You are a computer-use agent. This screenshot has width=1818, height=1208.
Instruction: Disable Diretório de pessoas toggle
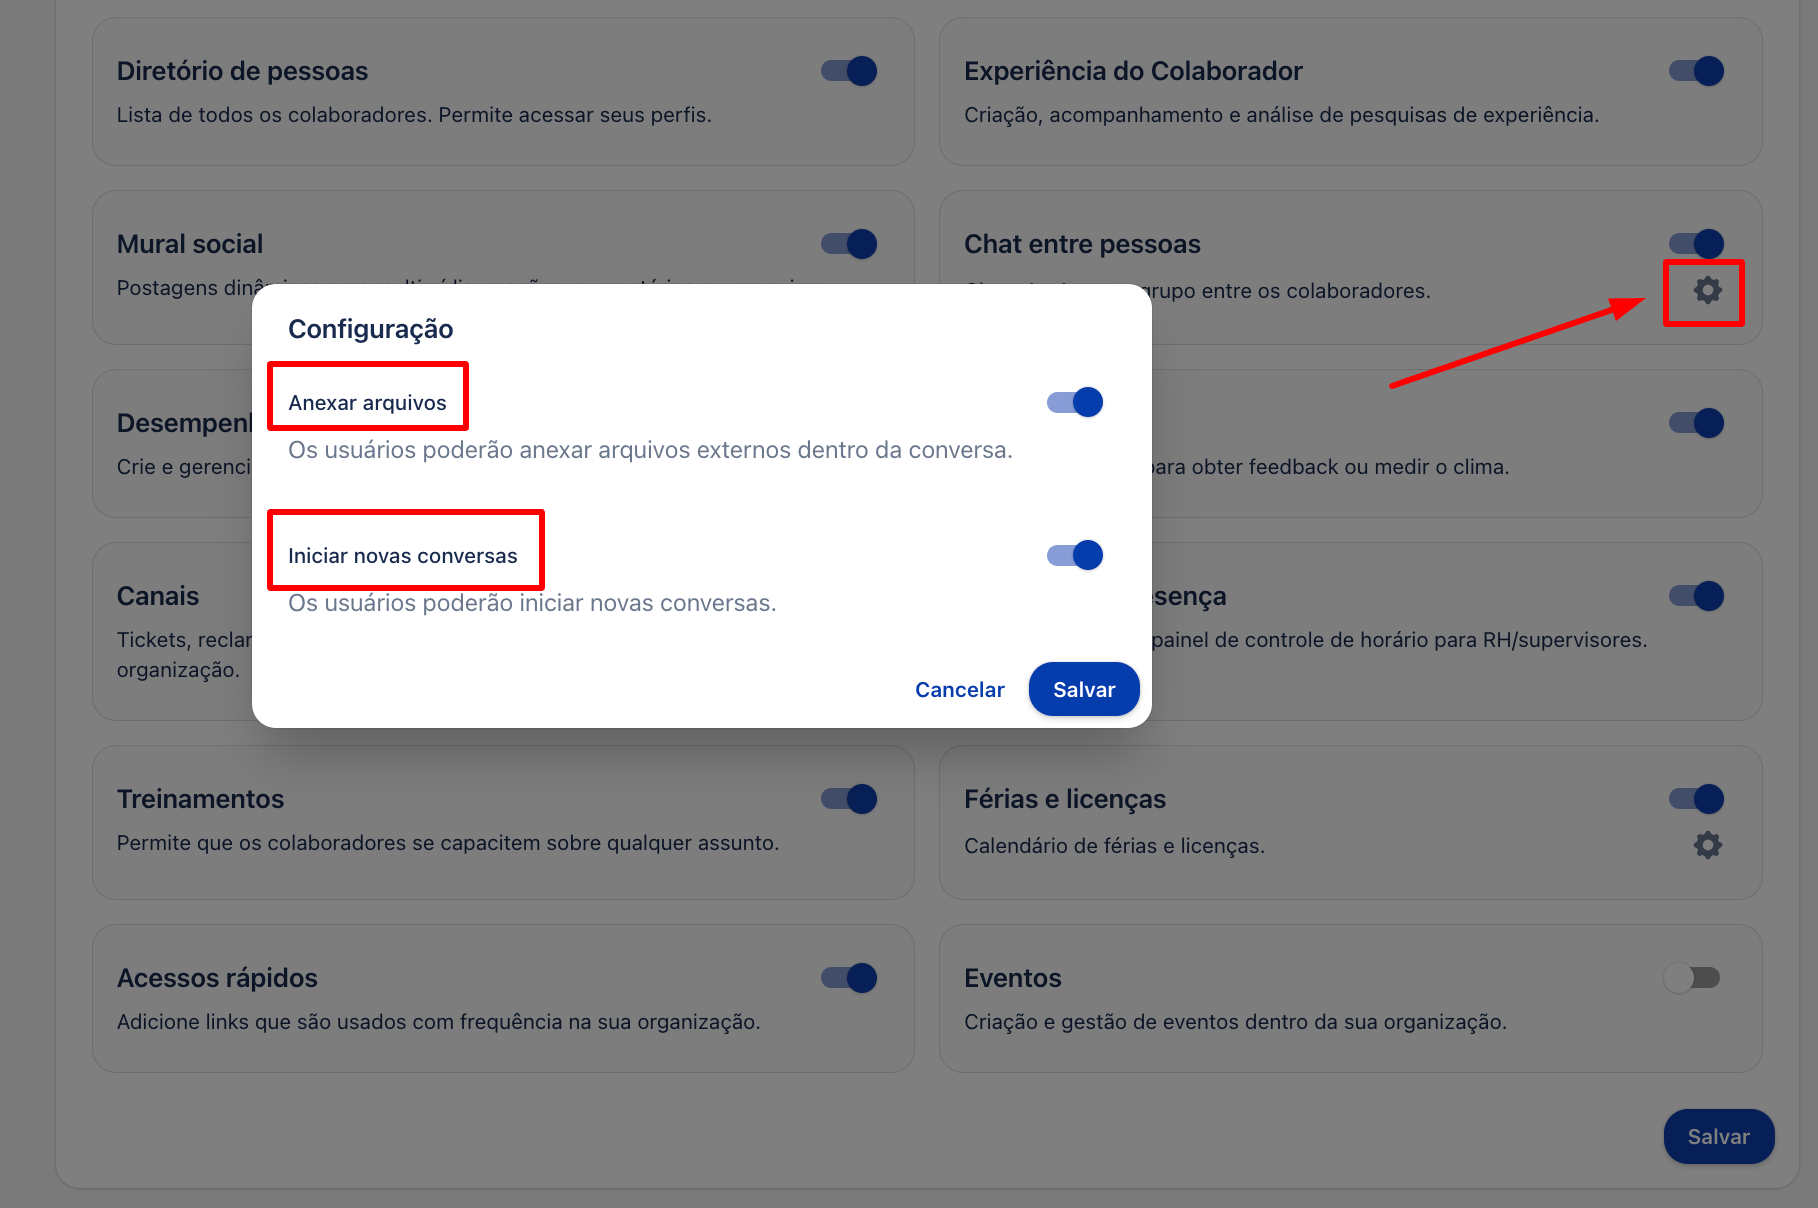[x=849, y=71]
